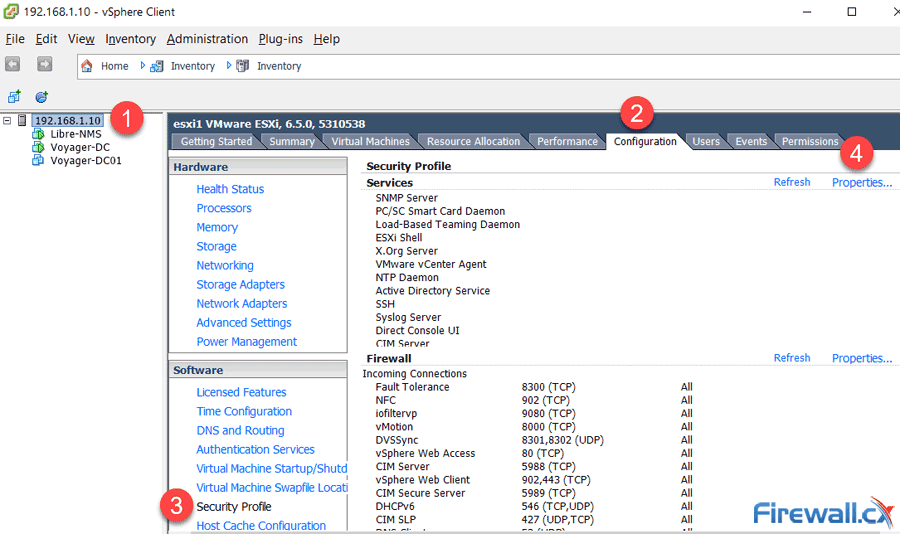Open Power Management link

(x=247, y=342)
